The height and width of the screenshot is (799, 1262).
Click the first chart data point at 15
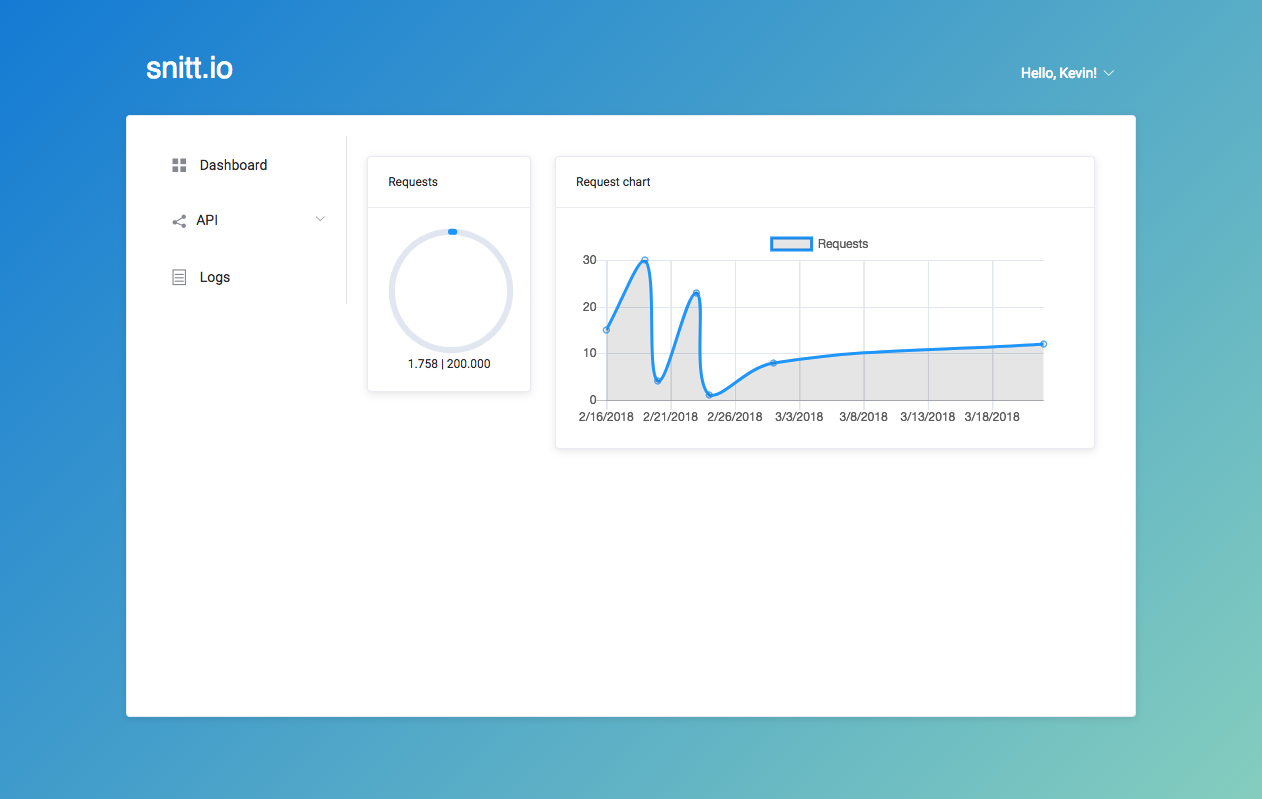click(x=606, y=330)
